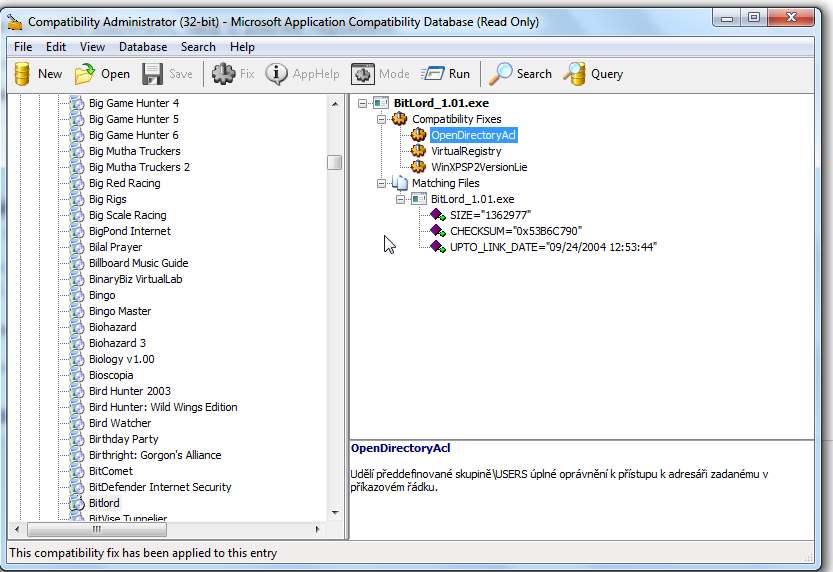The width and height of the screenshot is (833, 572).
Task: Click the app icon beside Bird Watcher
Action: coord(77,423)
